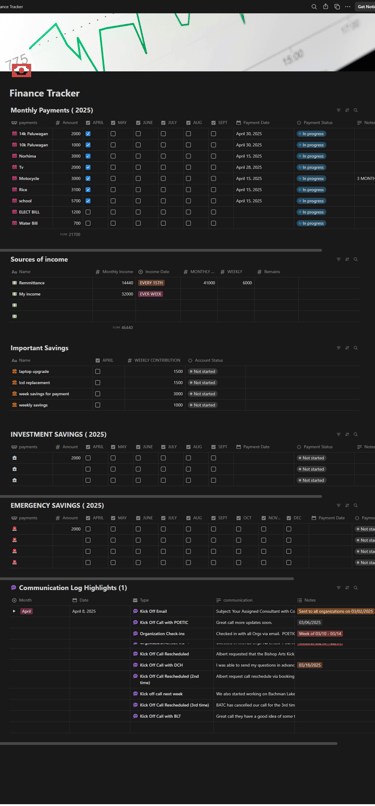Open sort for Monthly Payments table

click(x=347, y=110)
